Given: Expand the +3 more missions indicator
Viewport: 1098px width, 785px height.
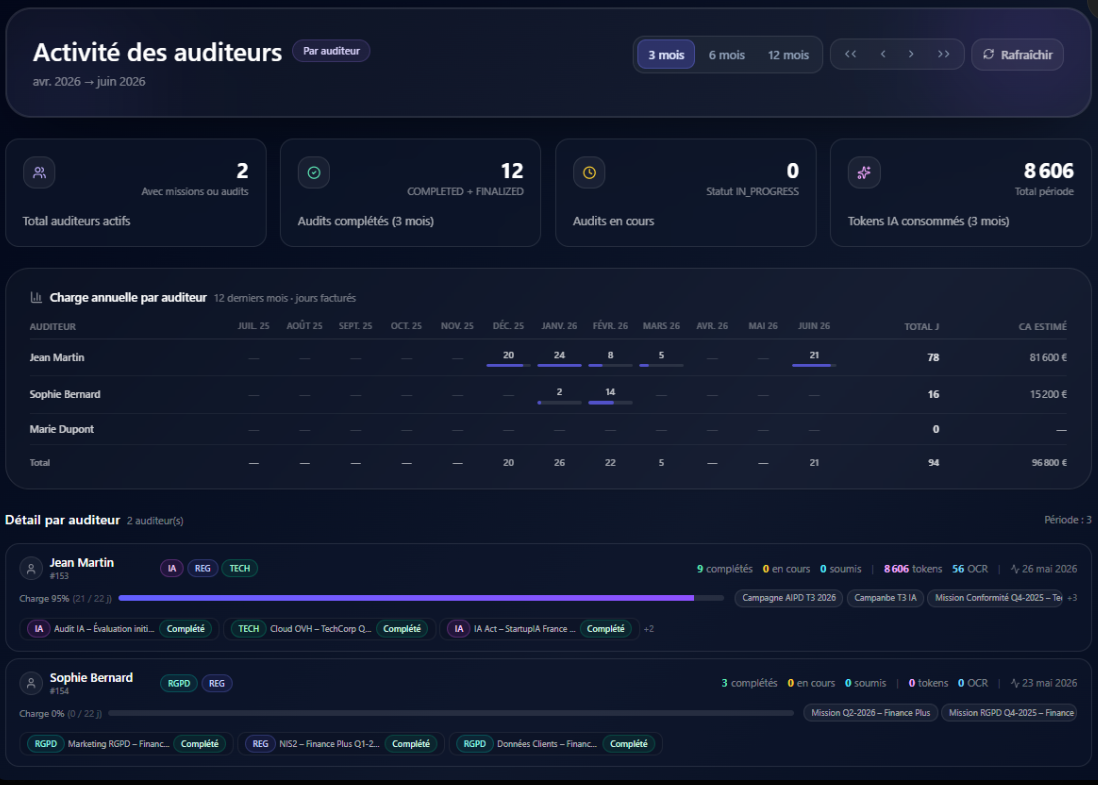Looking at the screenshot, I should coord(1072,598).
